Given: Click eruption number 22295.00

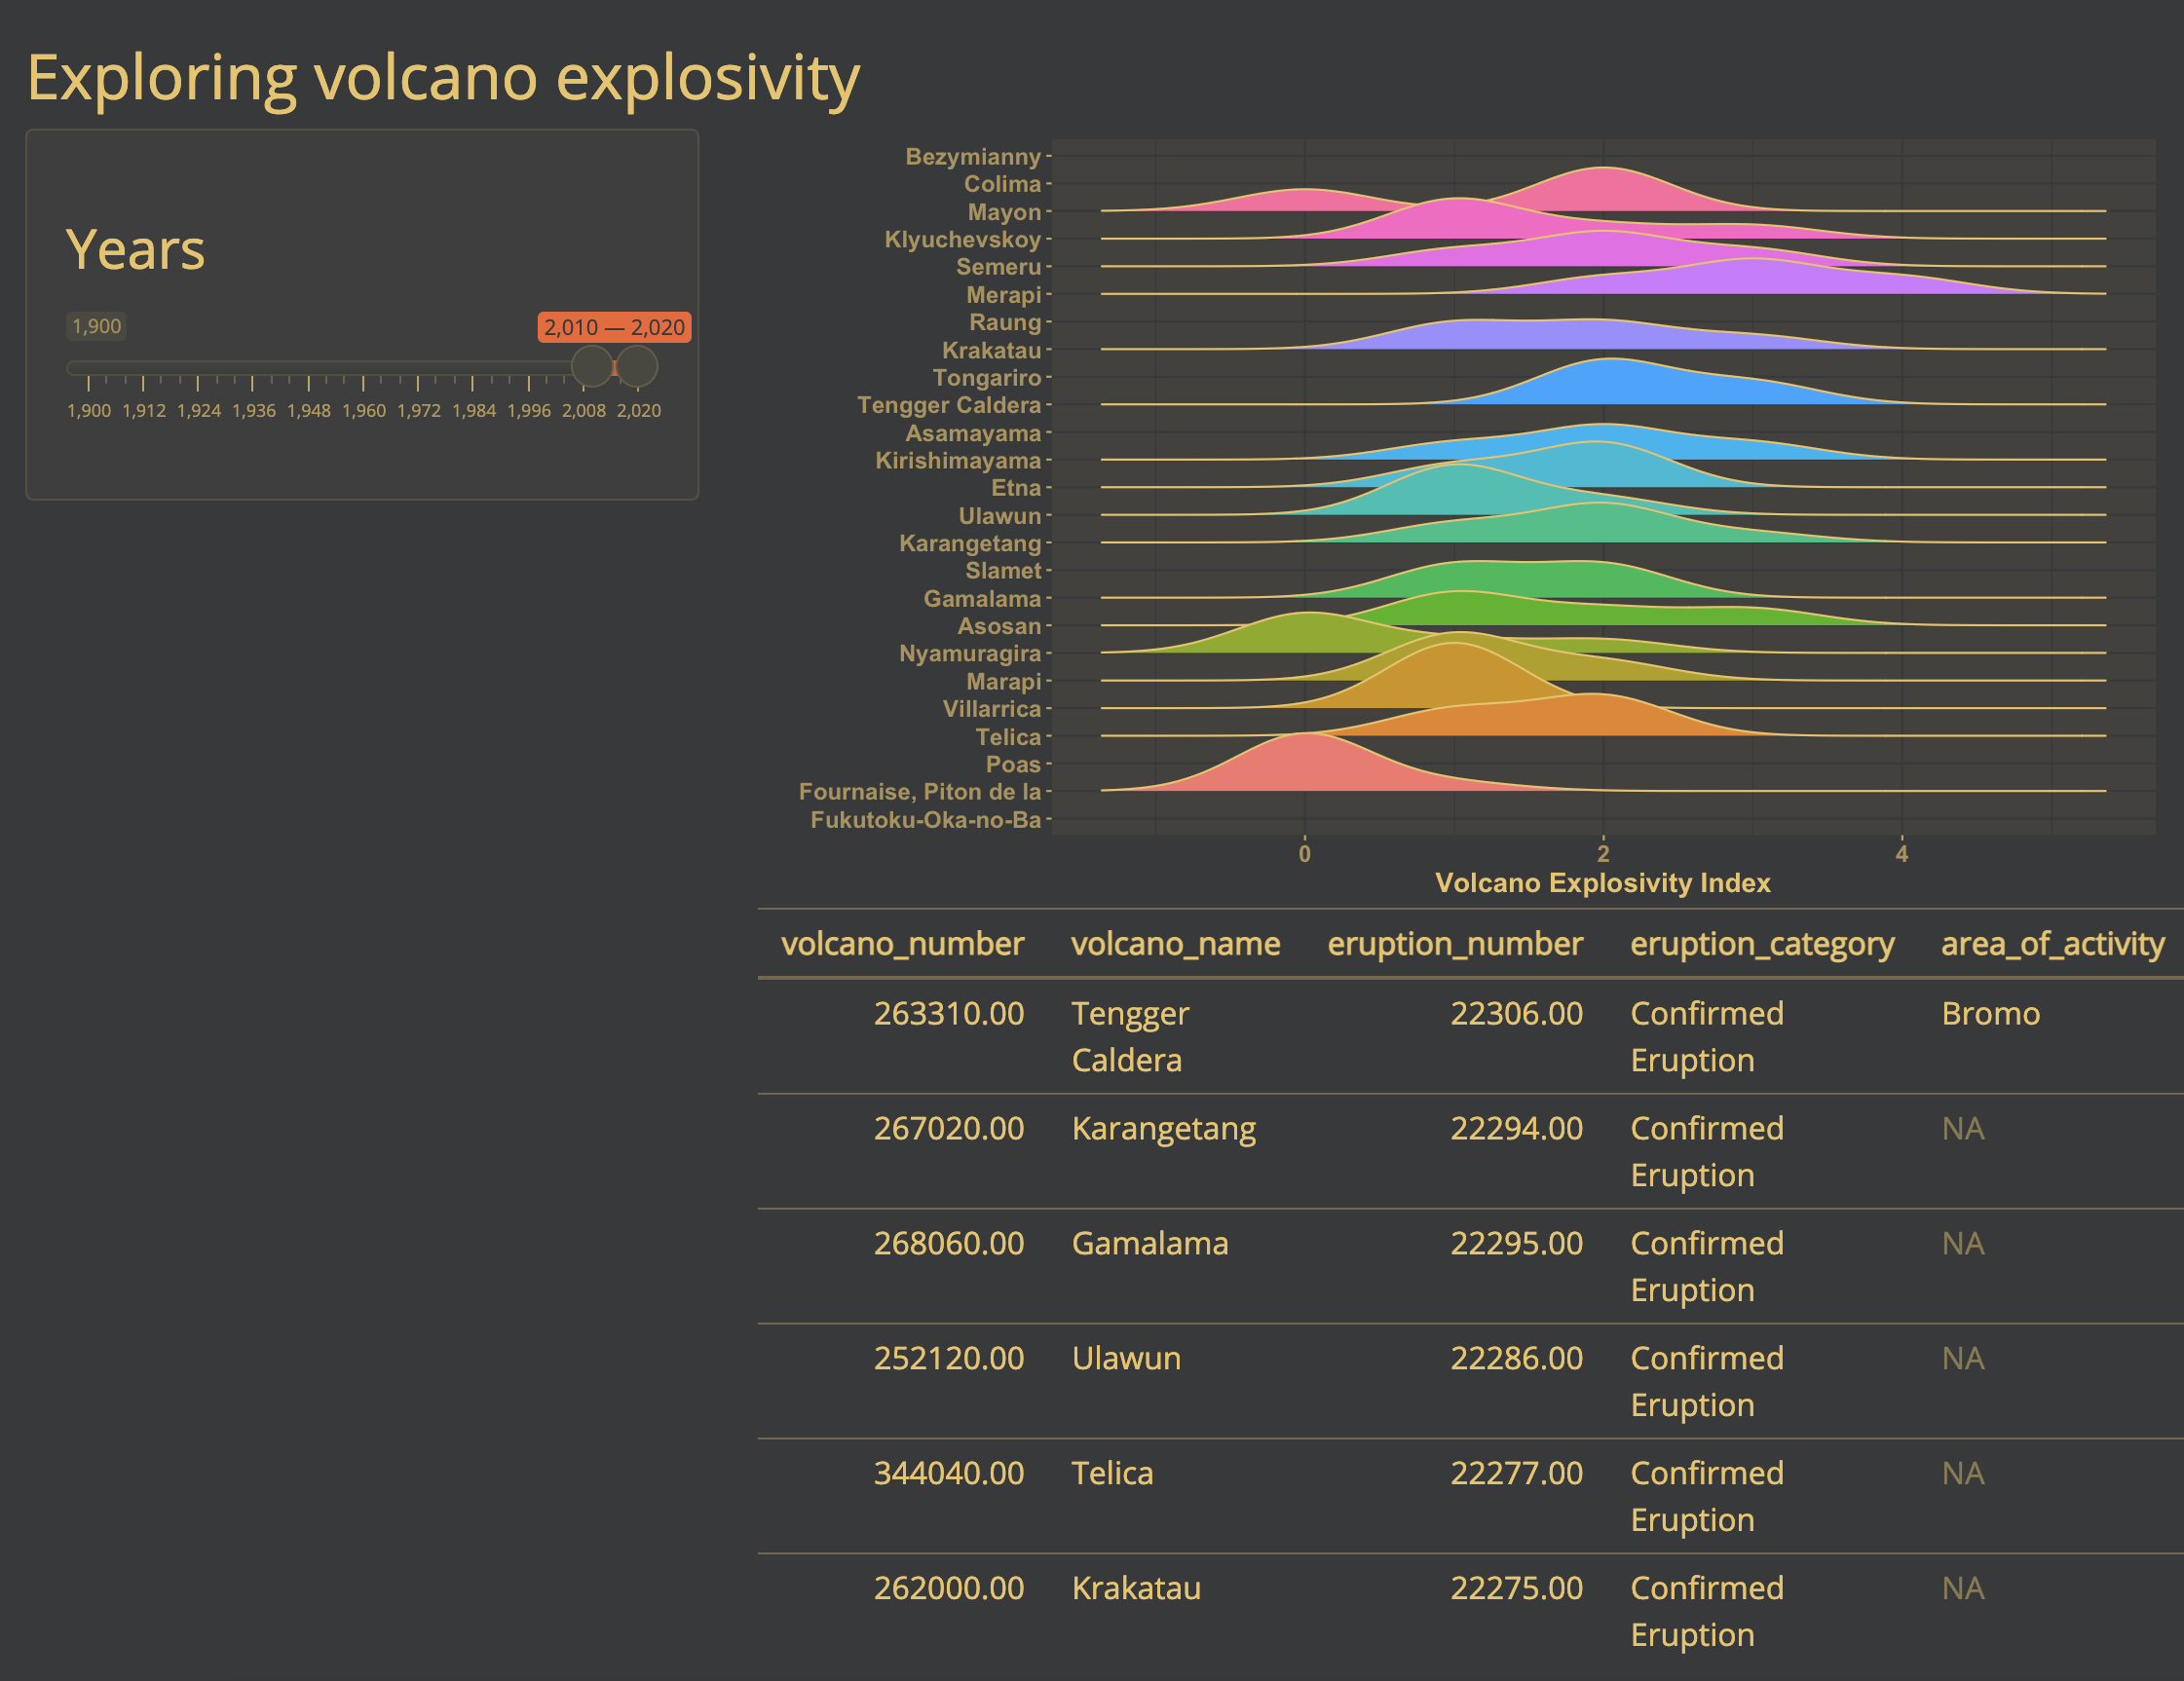Looking at the screenshot, I should click(1517, 1243).
